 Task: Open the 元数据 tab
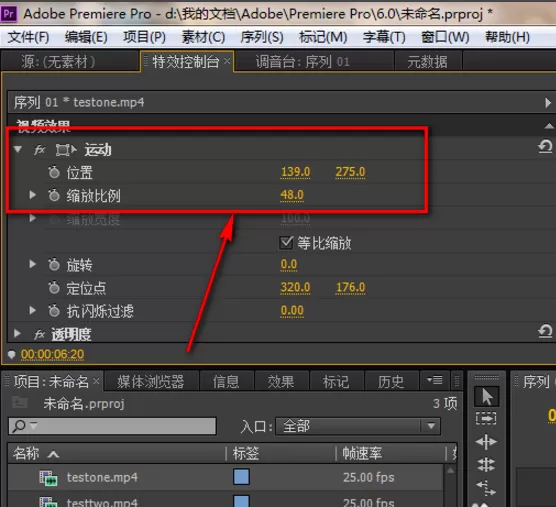(x=427, y=62)
